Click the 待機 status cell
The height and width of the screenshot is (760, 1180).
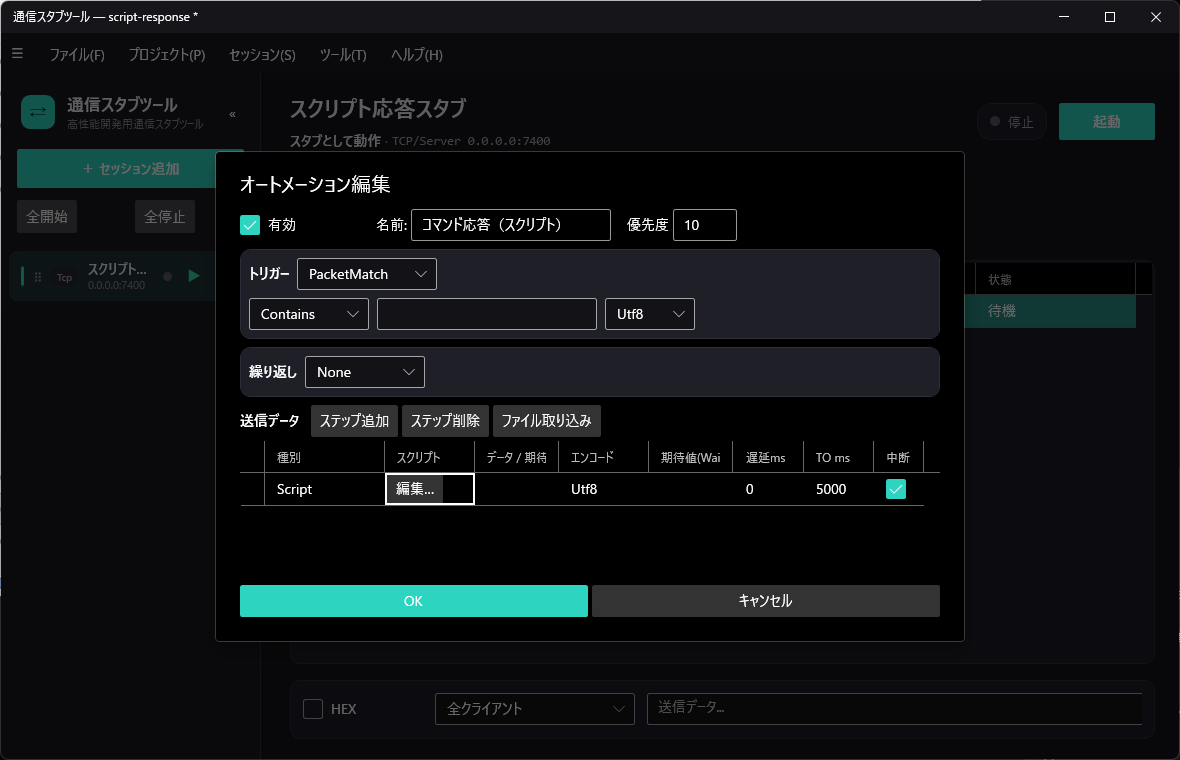point(1050,311)
